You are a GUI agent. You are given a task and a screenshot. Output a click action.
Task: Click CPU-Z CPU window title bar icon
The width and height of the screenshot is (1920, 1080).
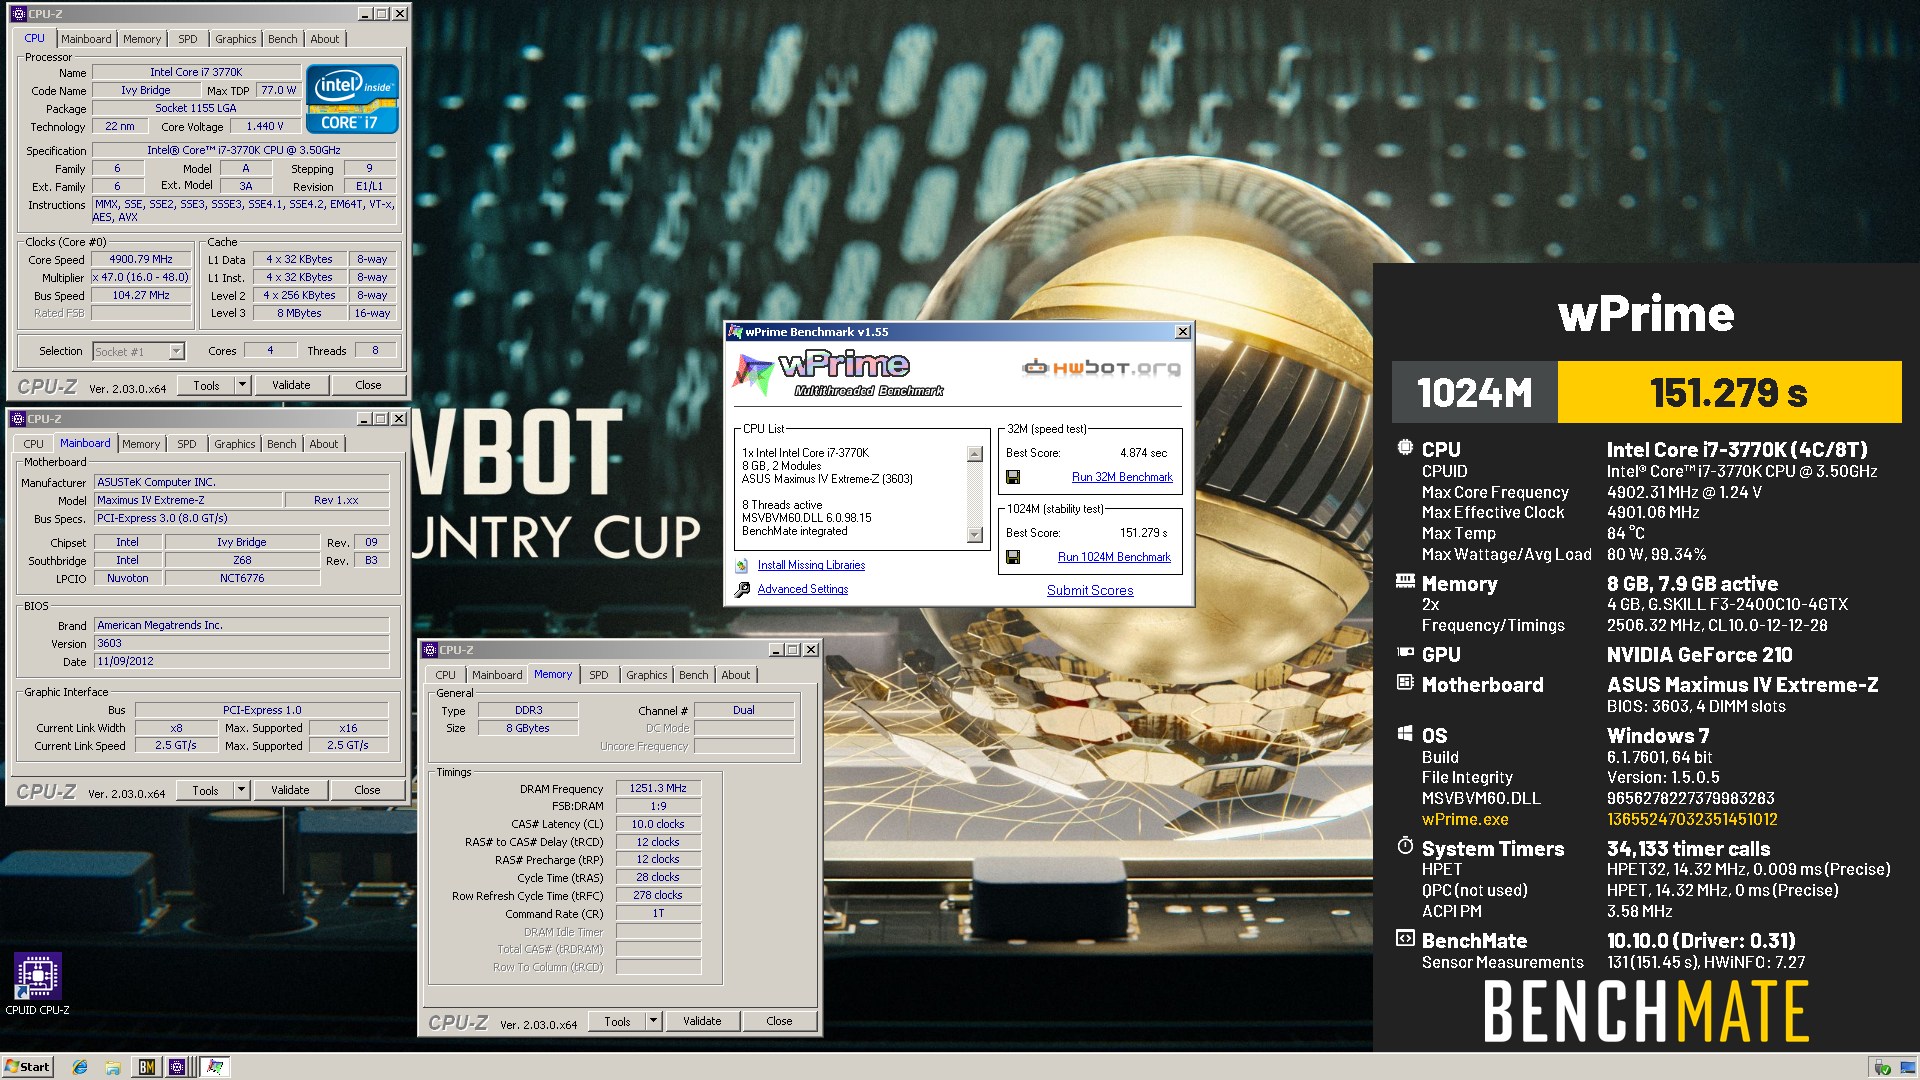tap(18, 14)
